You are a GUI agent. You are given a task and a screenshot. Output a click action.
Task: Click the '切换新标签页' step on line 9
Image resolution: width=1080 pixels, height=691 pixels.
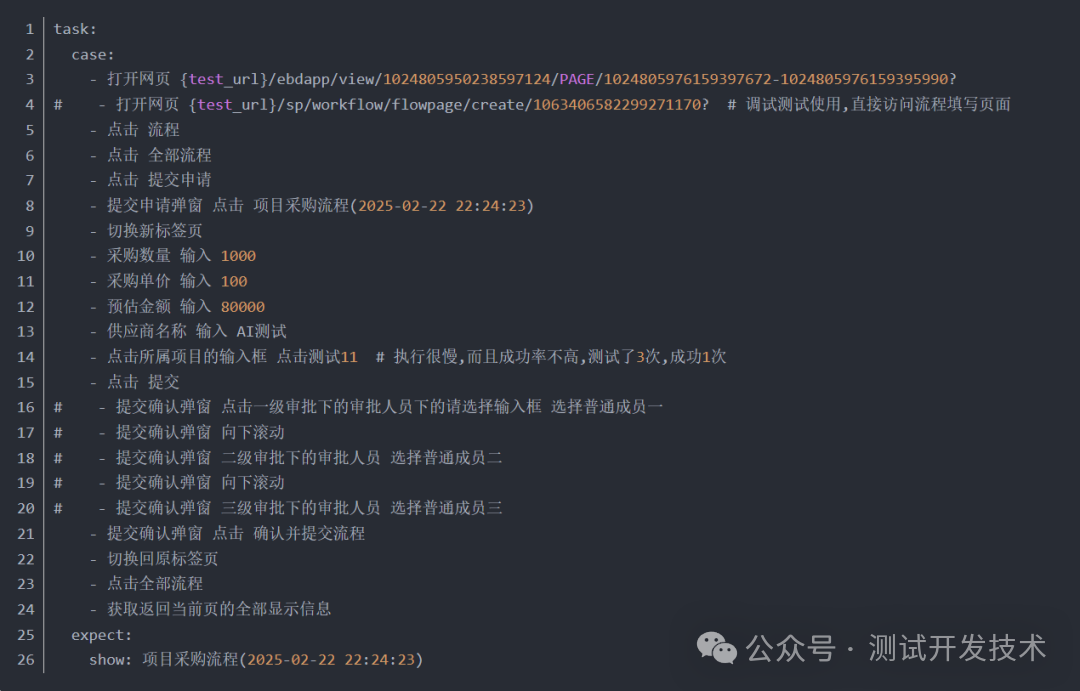coord(155,231)
